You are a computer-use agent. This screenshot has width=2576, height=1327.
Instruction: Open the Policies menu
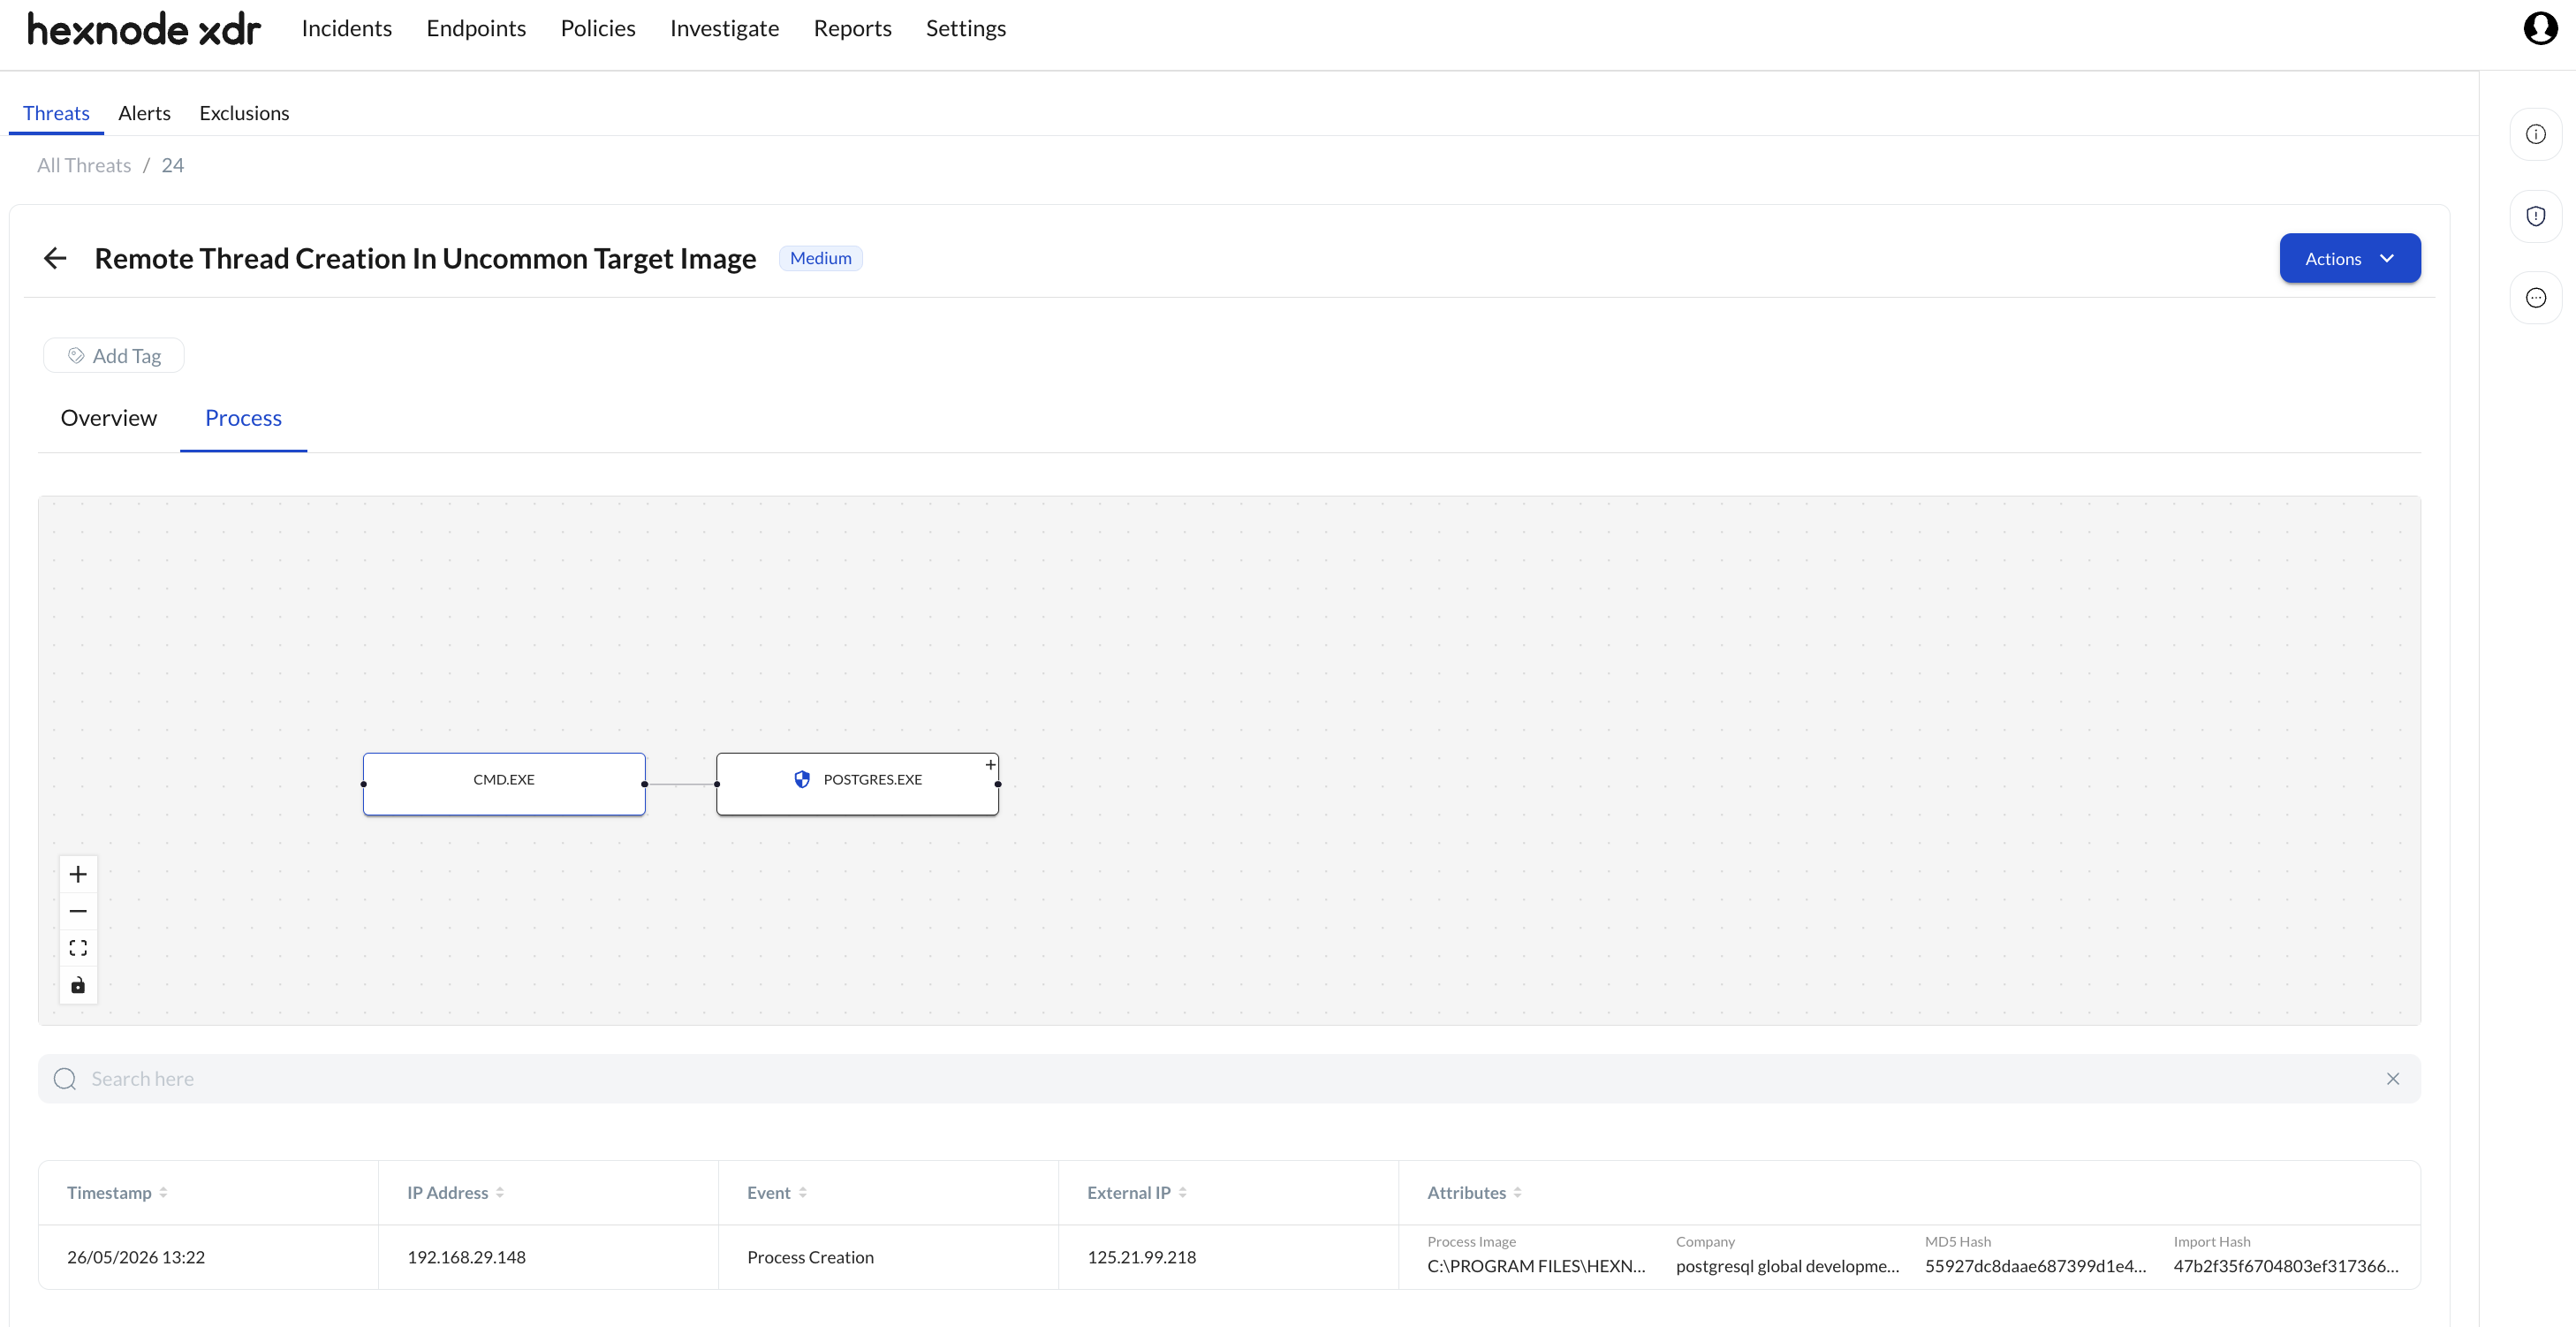pos(598,28)
